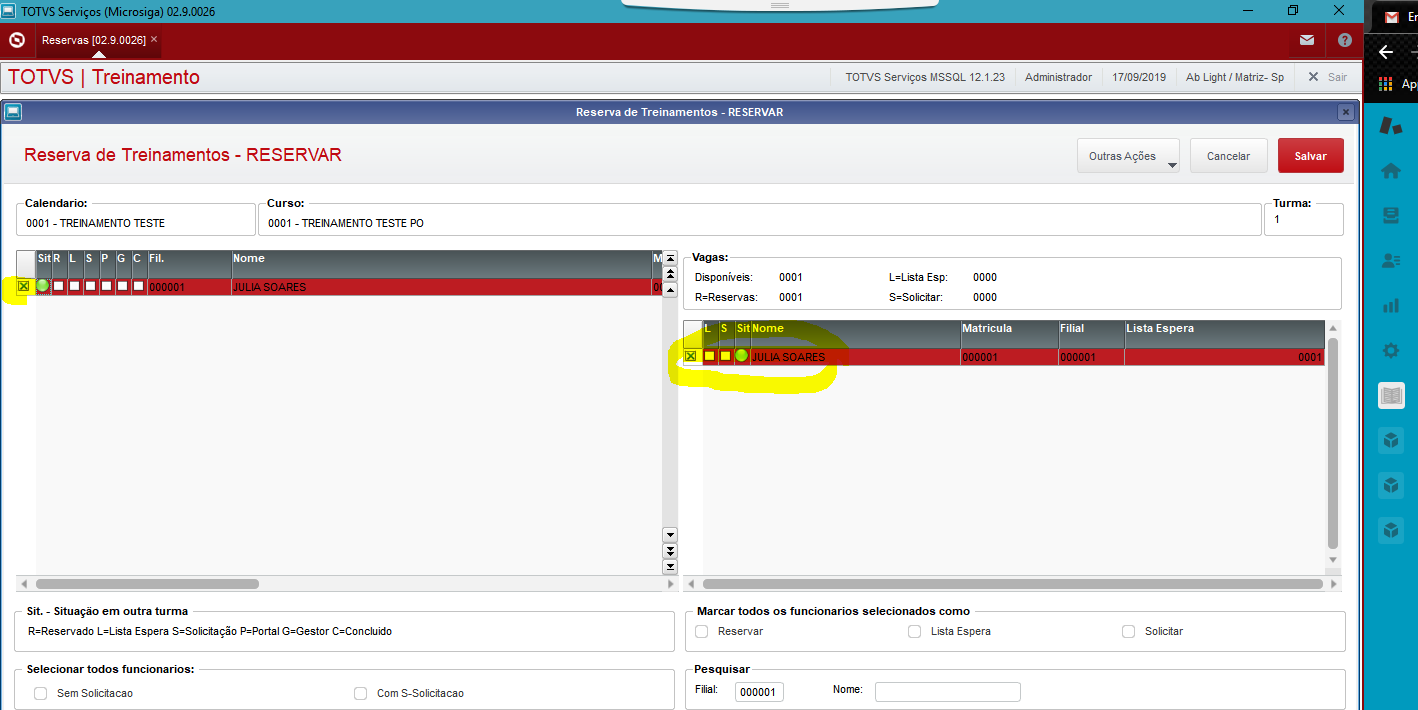Click window icon left of dialog title bar
This screenshot has width=1418, height=710.
click(x=12, y=112)
